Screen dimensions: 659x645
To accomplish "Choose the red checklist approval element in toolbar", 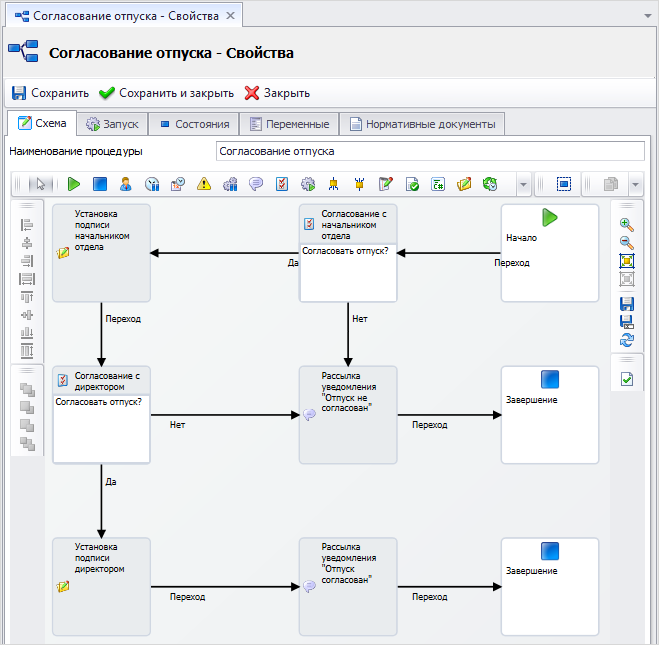I will (x=282, y=184).
